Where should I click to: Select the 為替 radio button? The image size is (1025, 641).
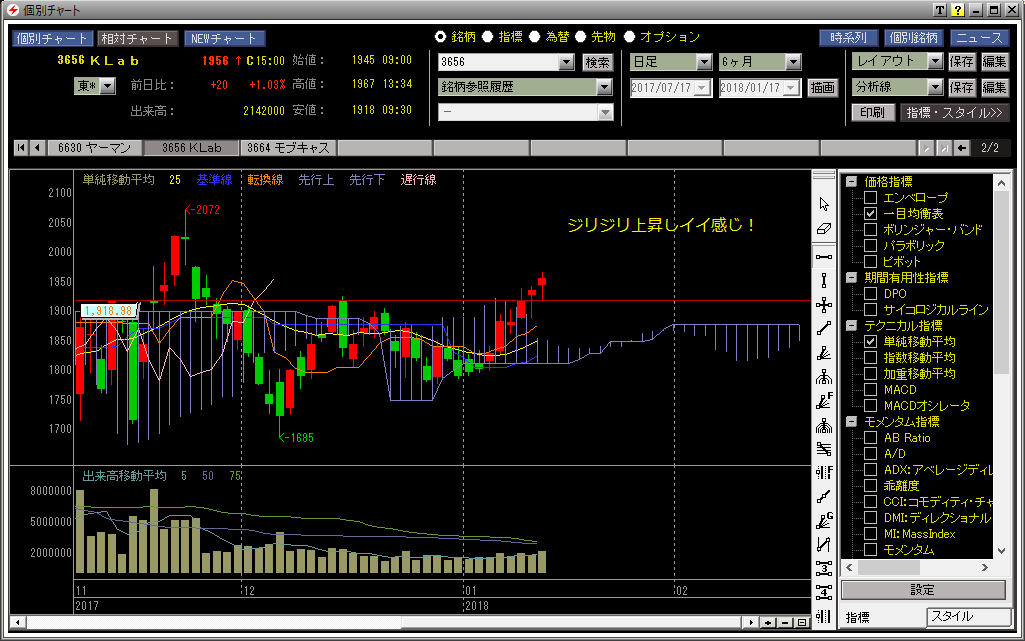click(535, 37)
